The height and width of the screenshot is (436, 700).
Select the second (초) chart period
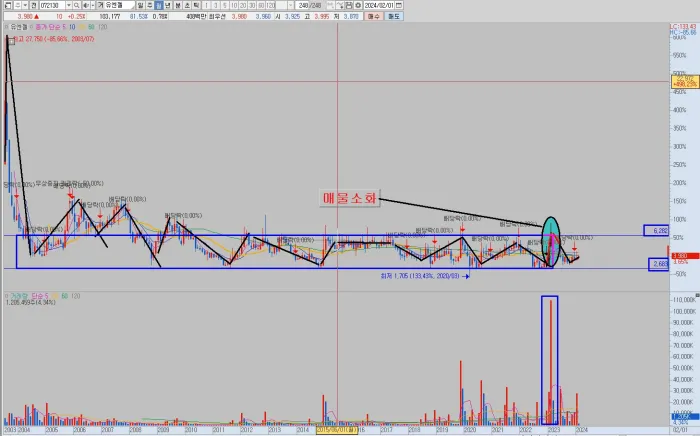click(187, 5)
